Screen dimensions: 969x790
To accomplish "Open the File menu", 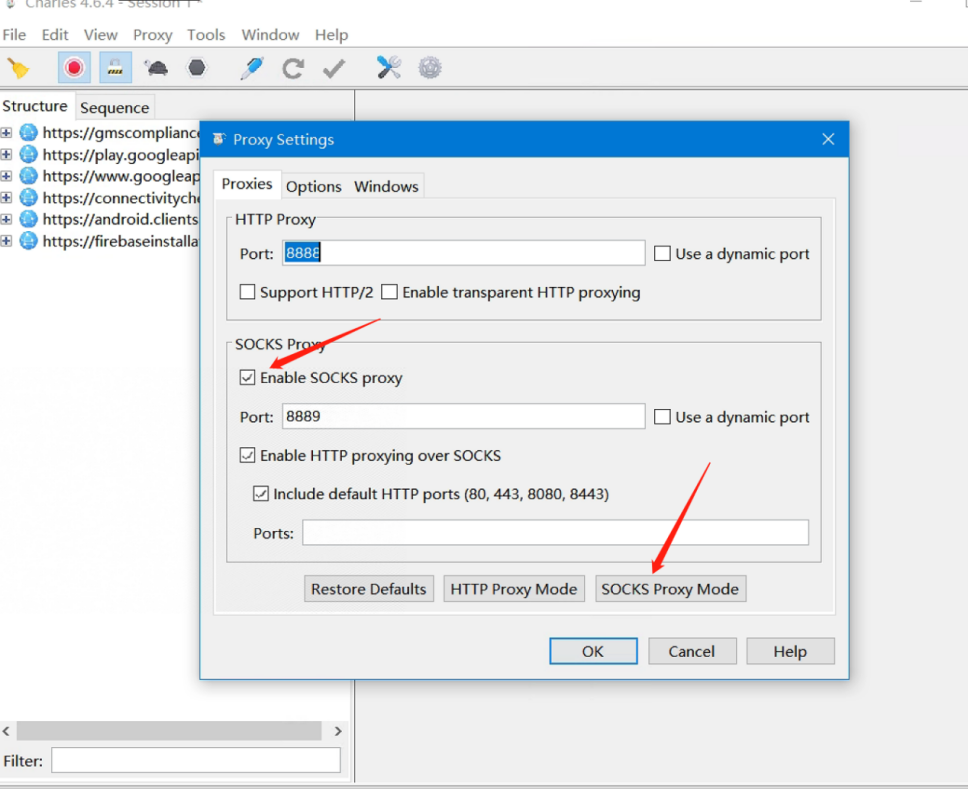I will pos(14,35).
